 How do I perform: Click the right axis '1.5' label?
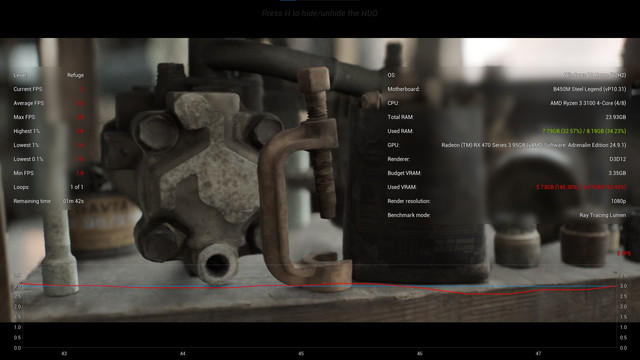623,317
